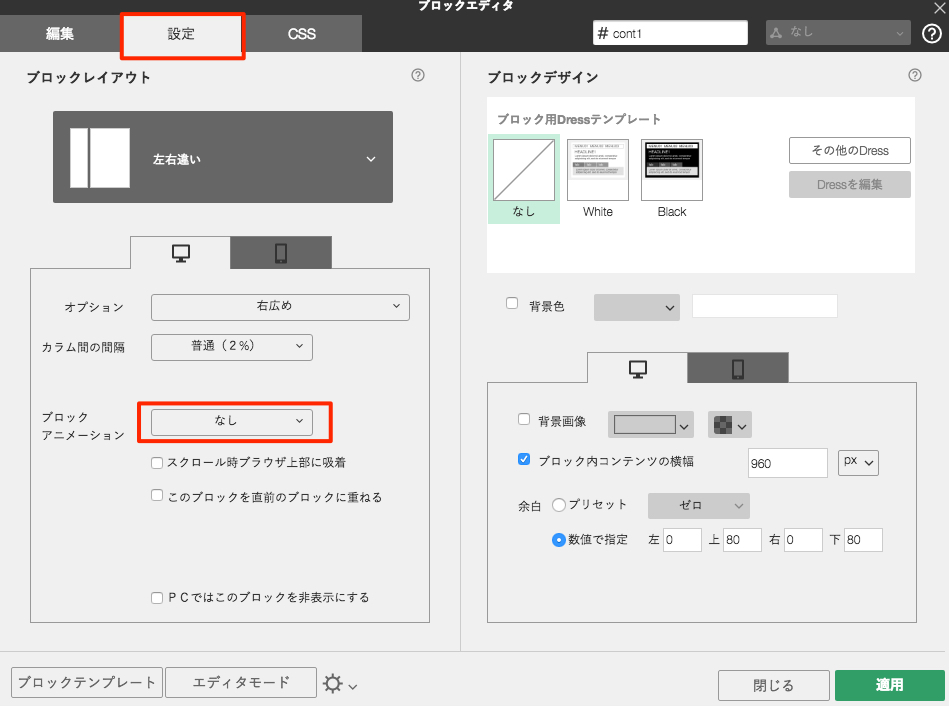
Task: Click the Dressを編集 button
Action: click(x=850, y=185)
